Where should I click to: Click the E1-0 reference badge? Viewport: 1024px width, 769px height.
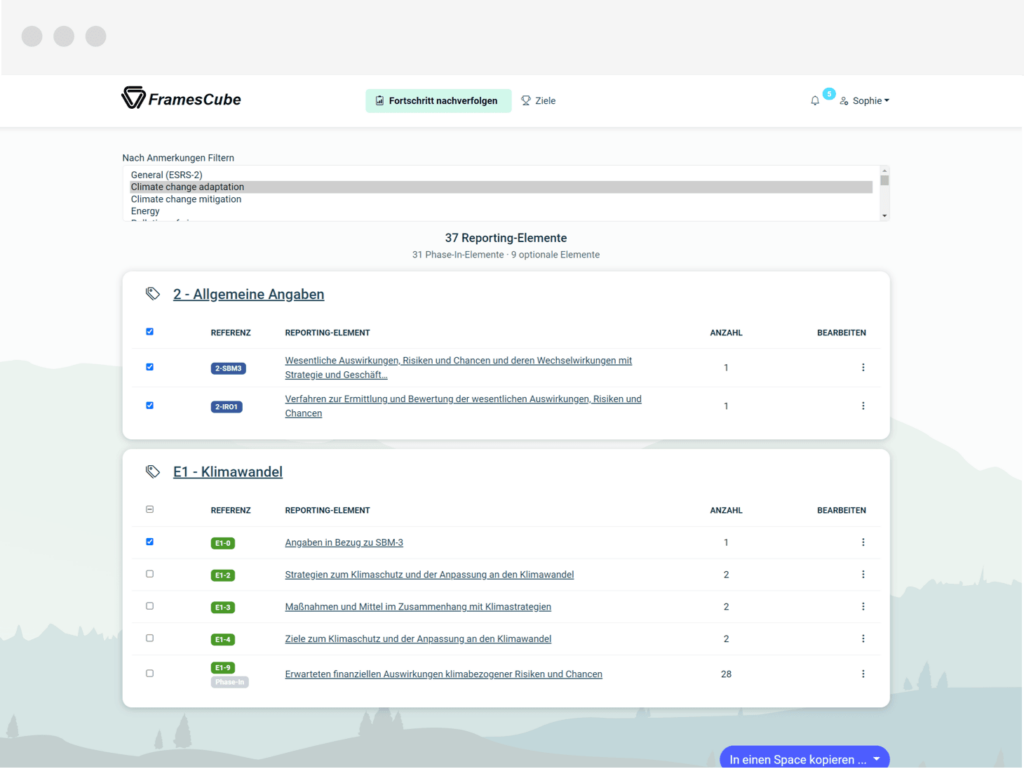coord(223,543)
